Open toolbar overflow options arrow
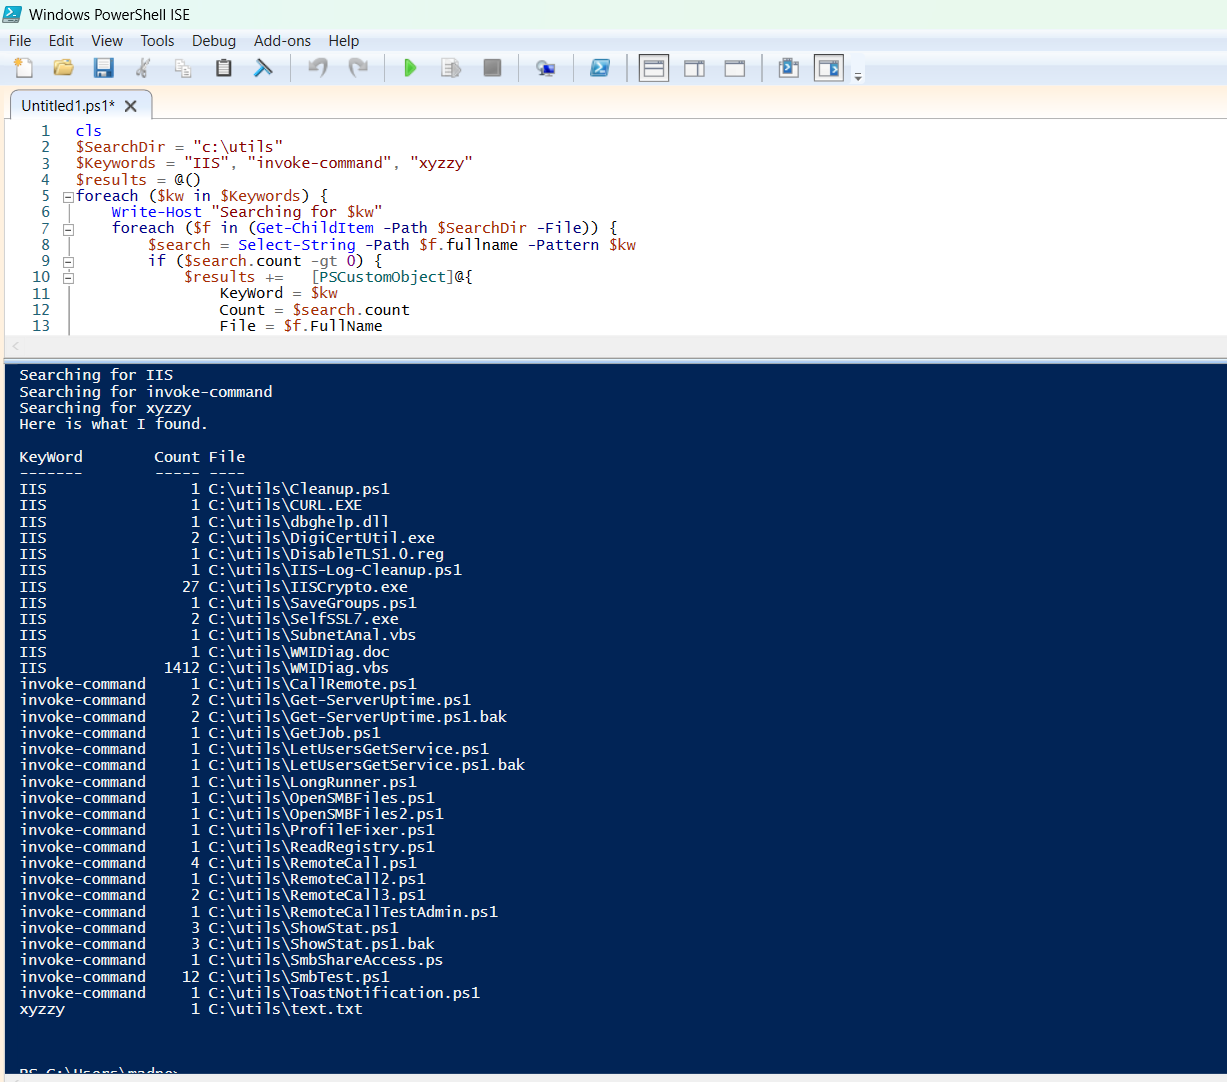 [858, 76]
